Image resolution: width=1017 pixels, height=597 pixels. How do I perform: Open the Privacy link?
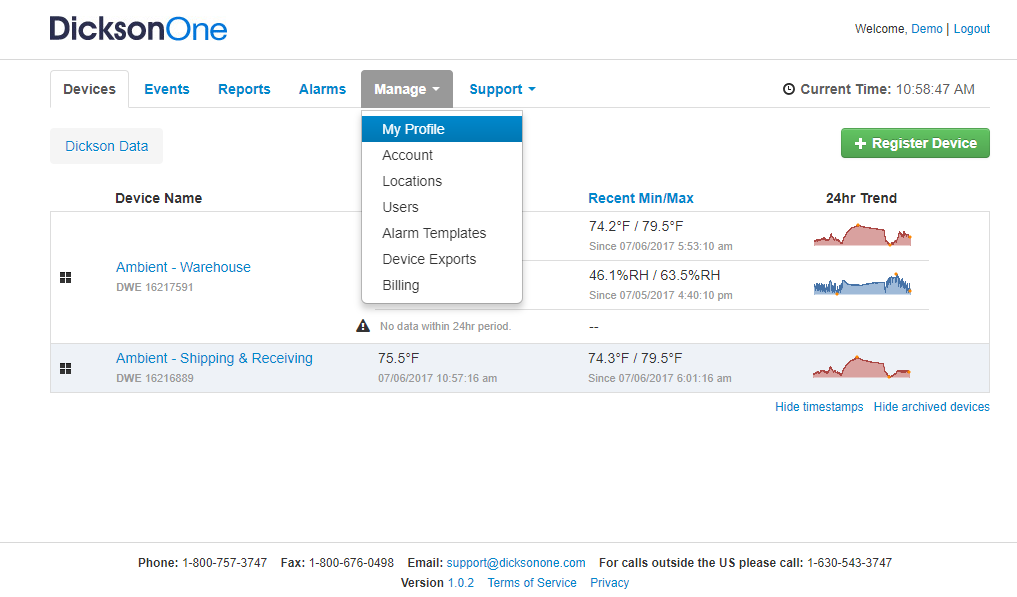[609, 583]
